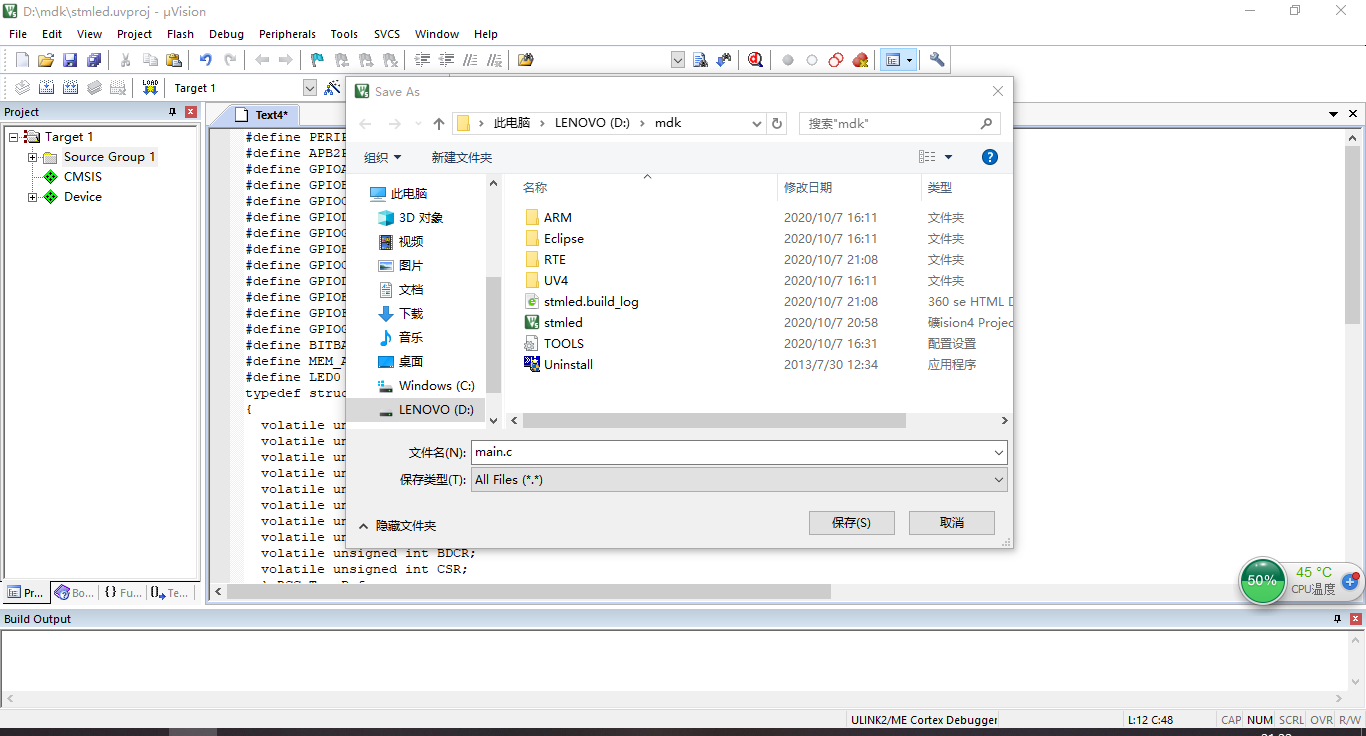The height and width of the screenshot is (736, 1366).
Task: Open the Project menu
Action: pyautogui.click(x=134, y=34)
